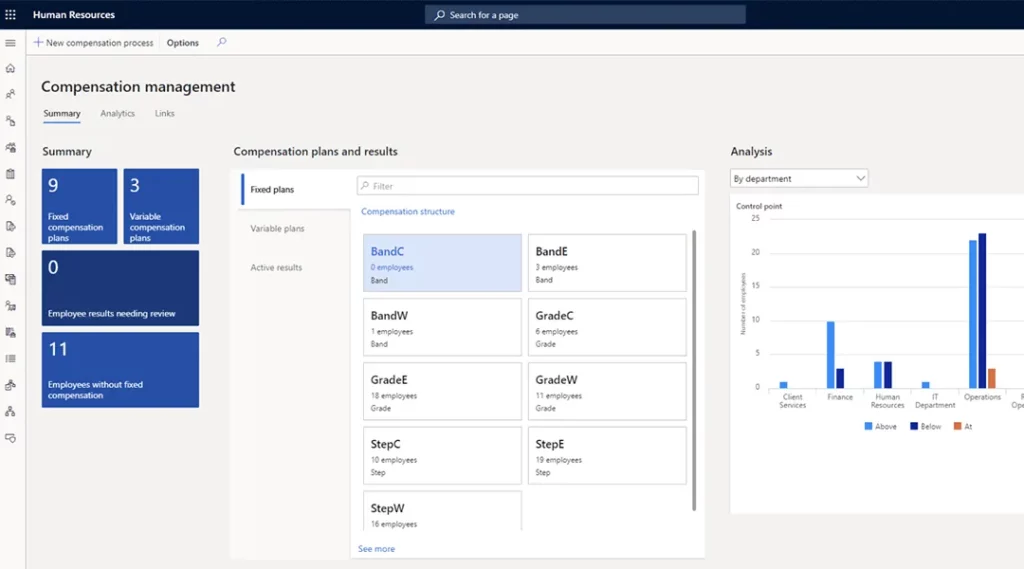Open the clipboard icon in sidebar

point(10,174)
